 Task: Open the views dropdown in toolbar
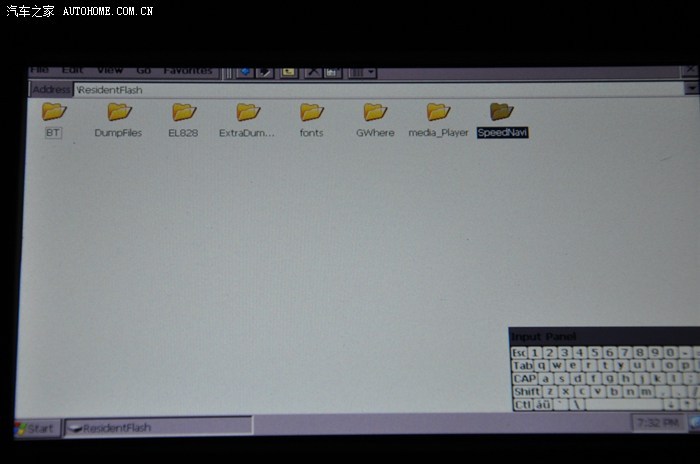(x=371, y=72)
